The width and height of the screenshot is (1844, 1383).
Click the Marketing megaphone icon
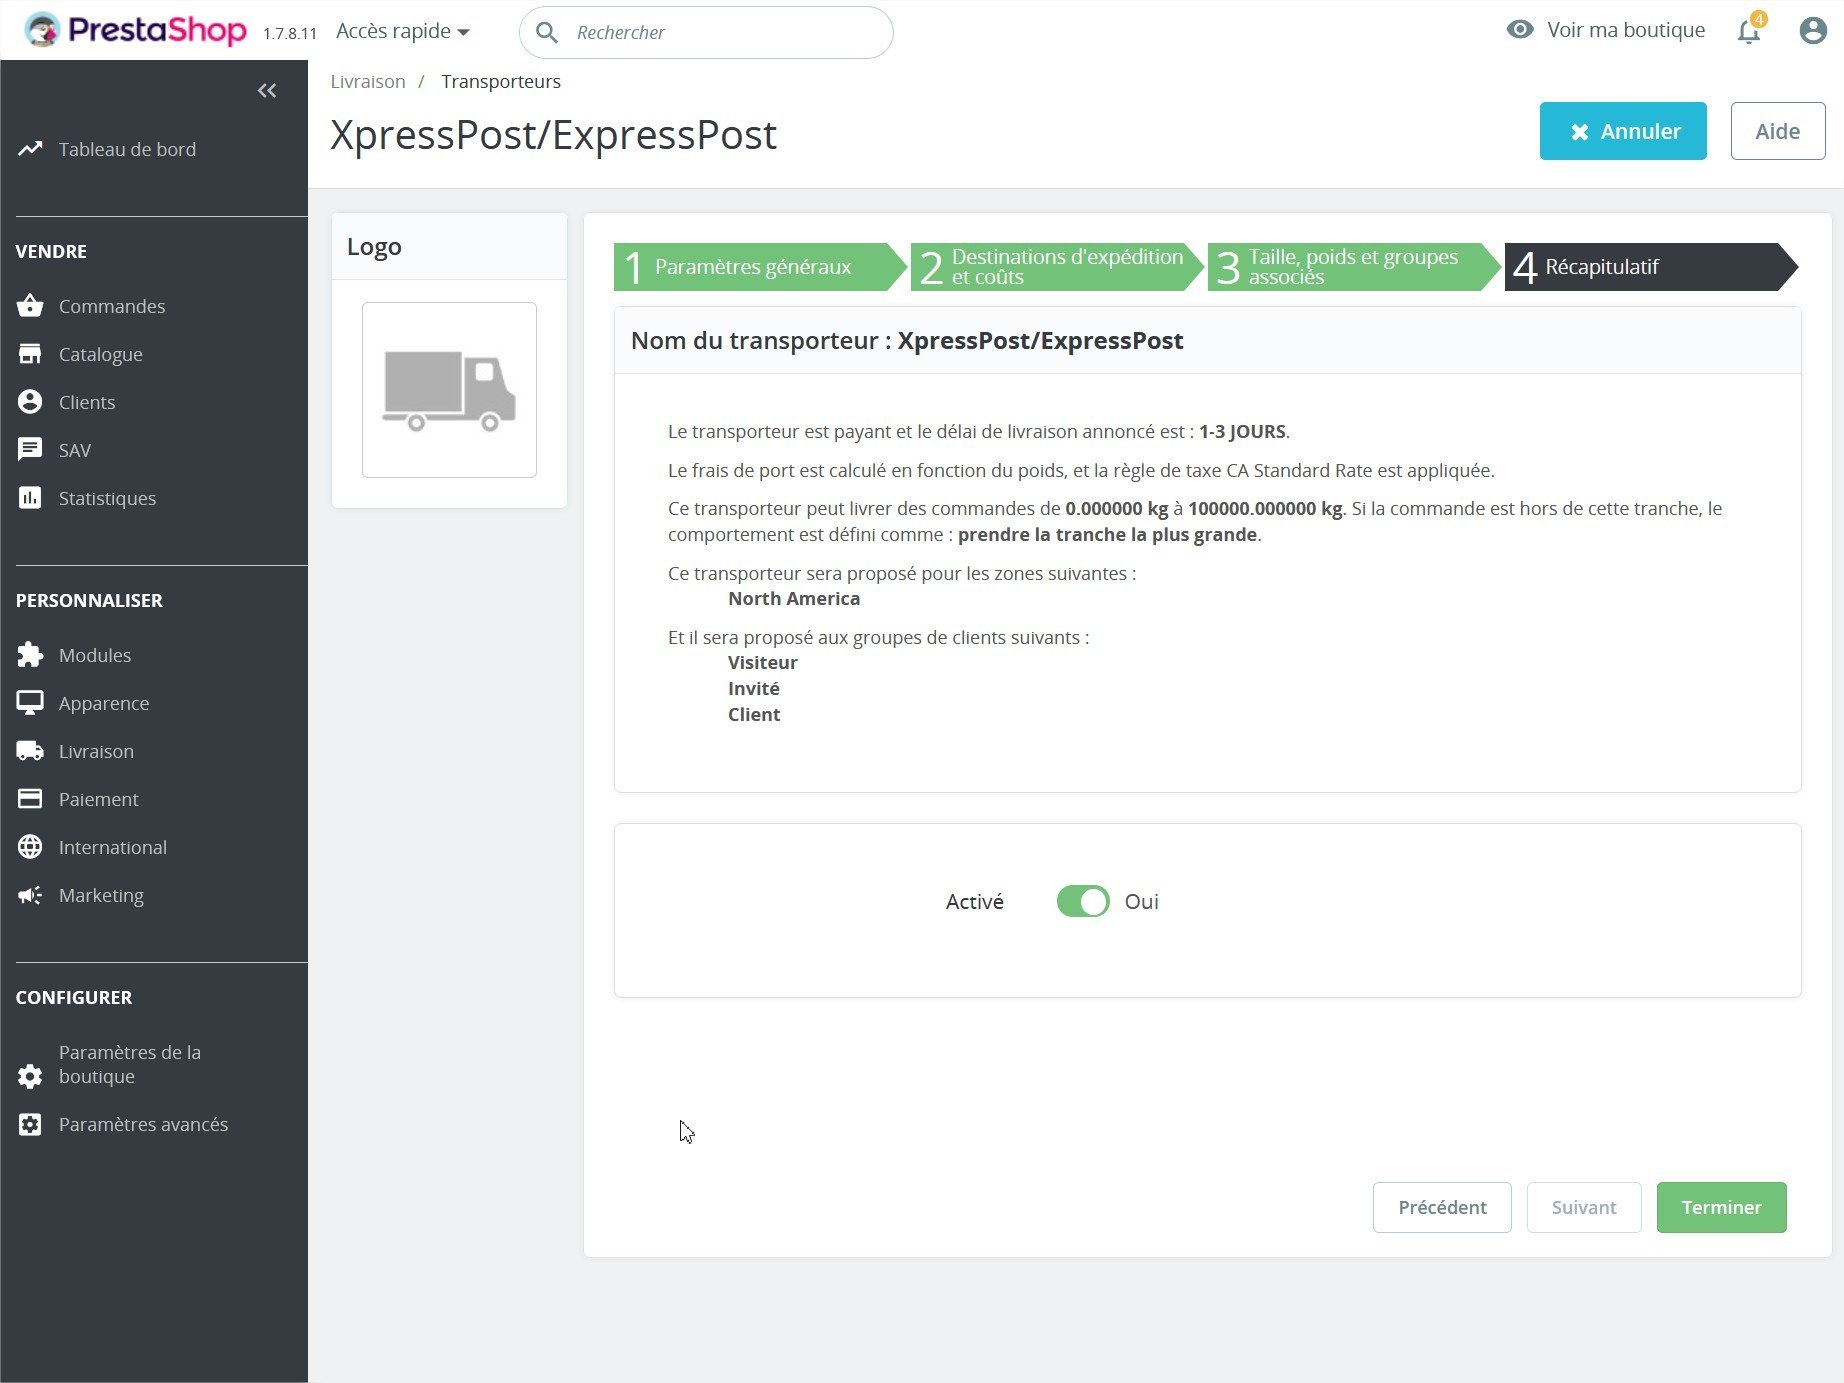click(30, 895)
